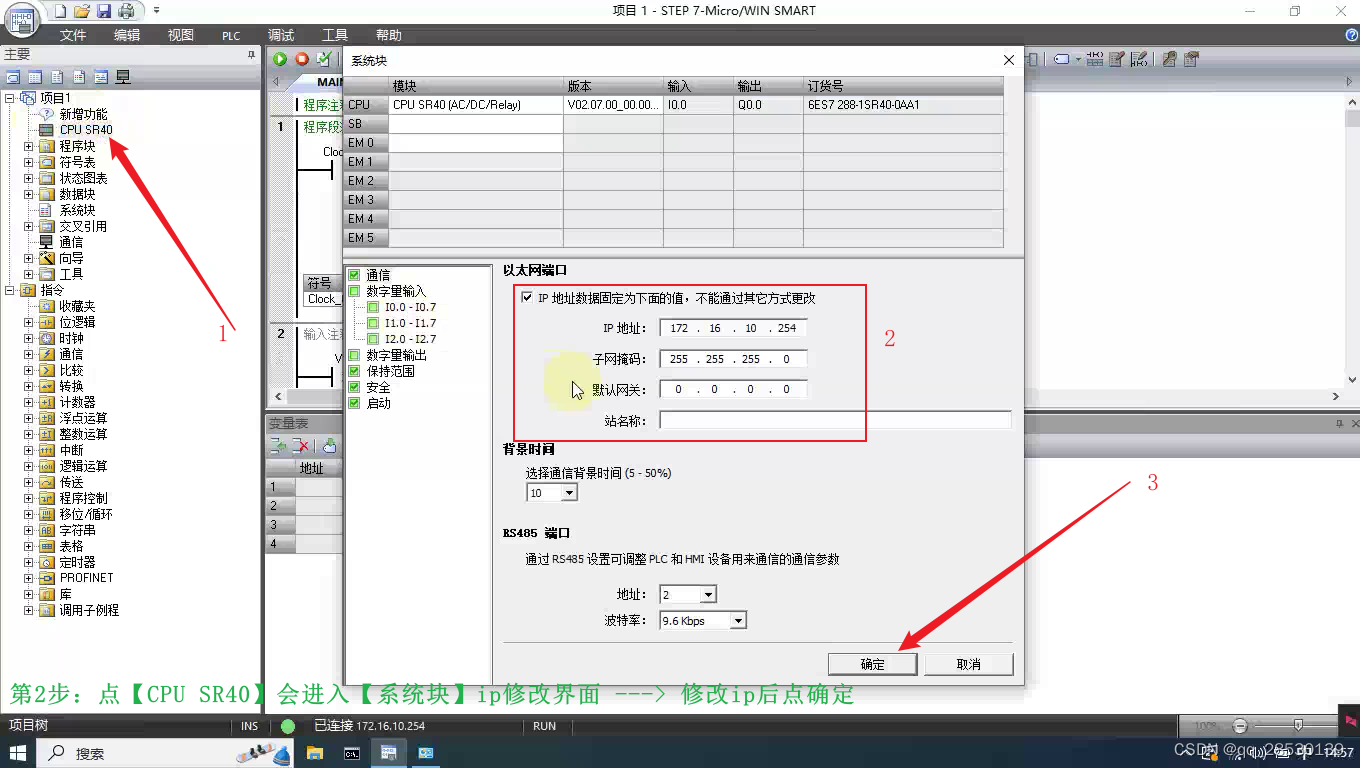
Task: Click the STEP 7 application logo button
Action: pyautogui.click(x=22, y=18)
